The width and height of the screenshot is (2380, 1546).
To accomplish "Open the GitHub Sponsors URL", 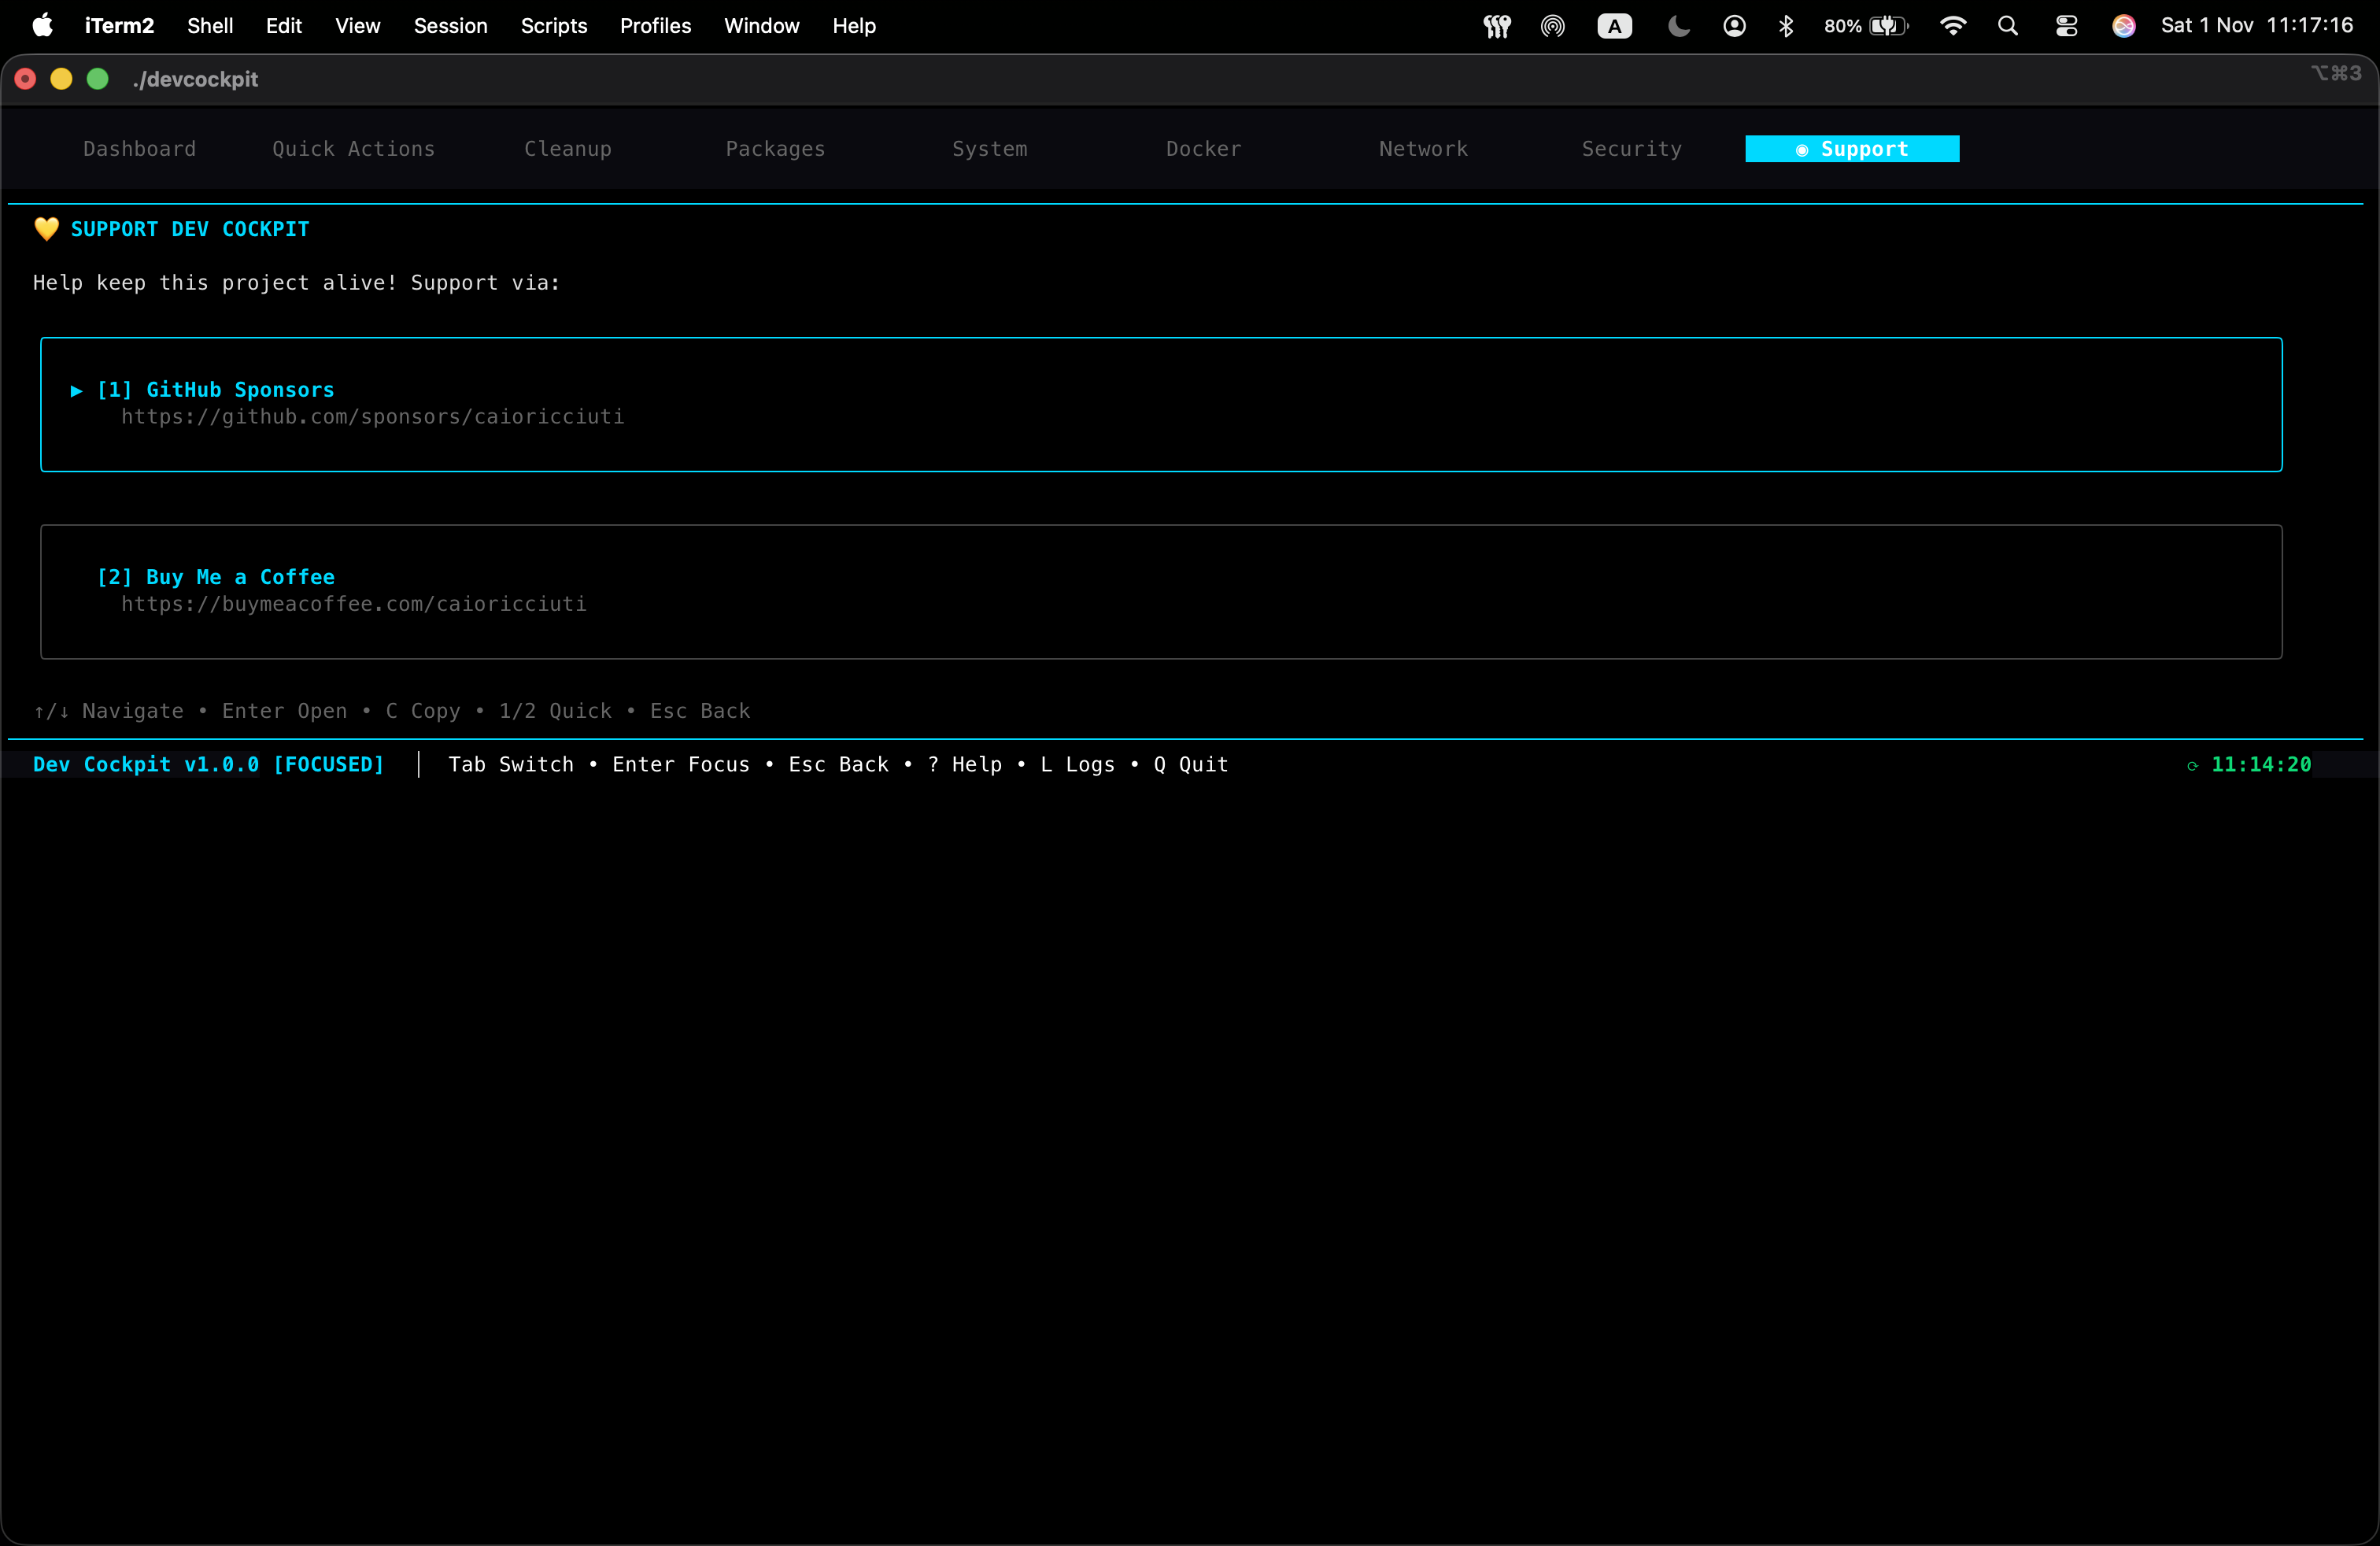I will [372, 417].
